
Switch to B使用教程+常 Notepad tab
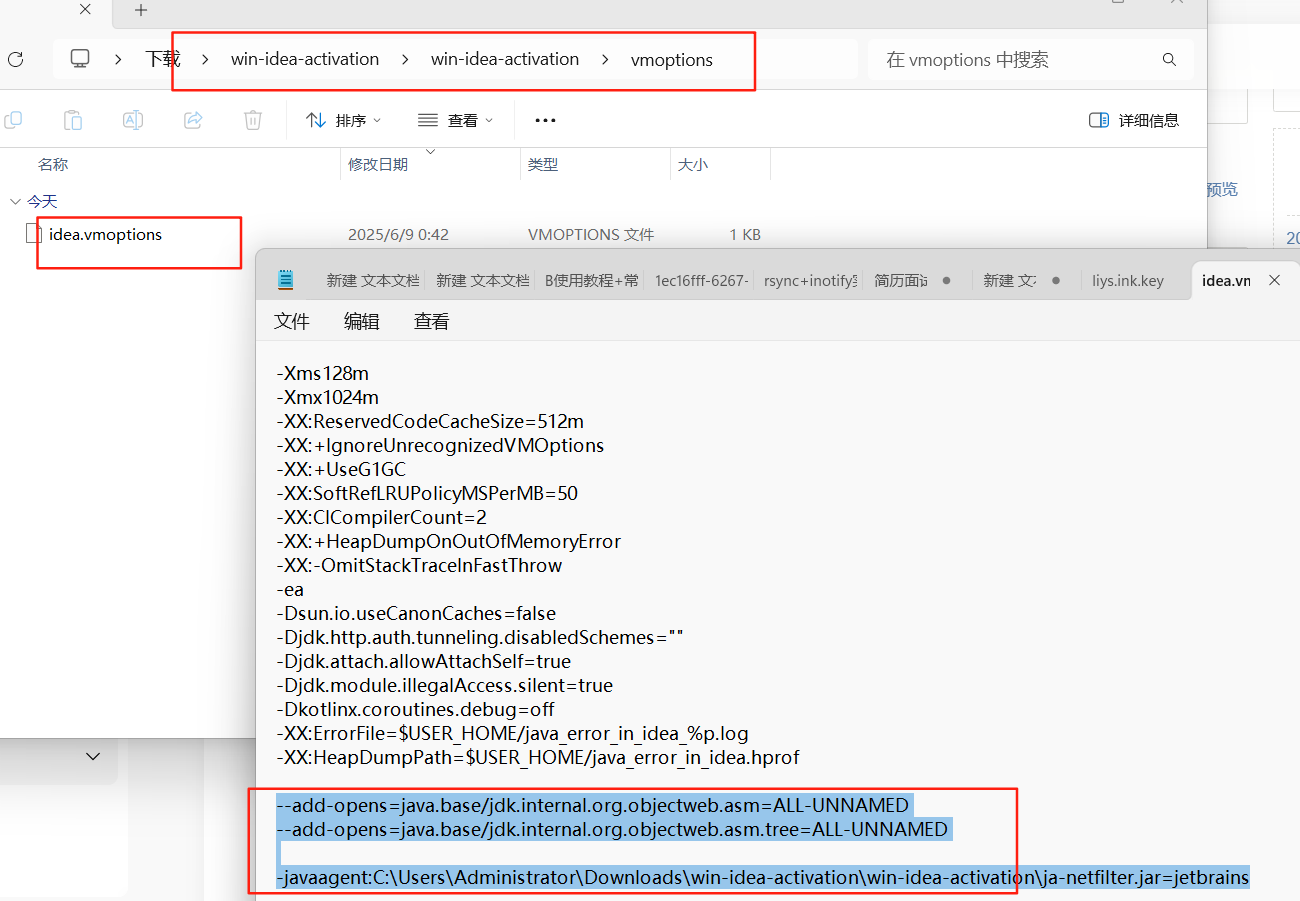(x=592, y=281)
